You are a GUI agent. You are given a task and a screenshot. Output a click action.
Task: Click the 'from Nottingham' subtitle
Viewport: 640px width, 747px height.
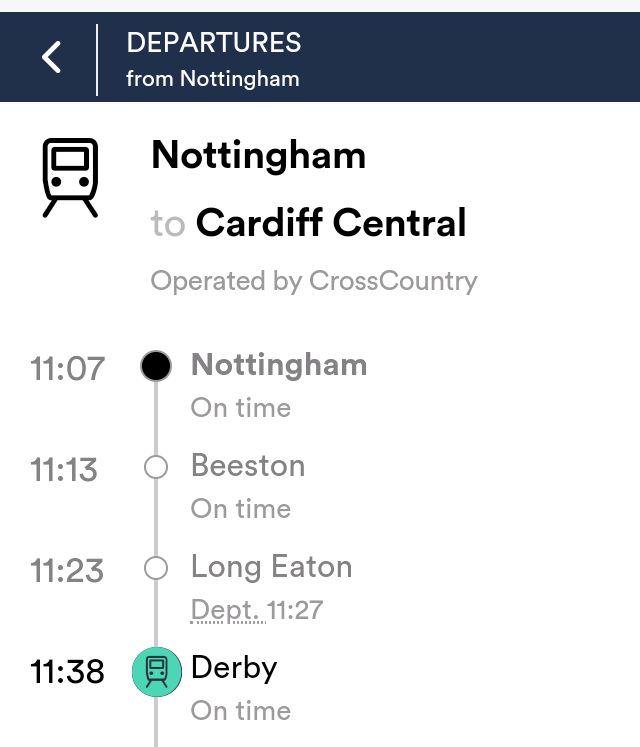(213, 79)
